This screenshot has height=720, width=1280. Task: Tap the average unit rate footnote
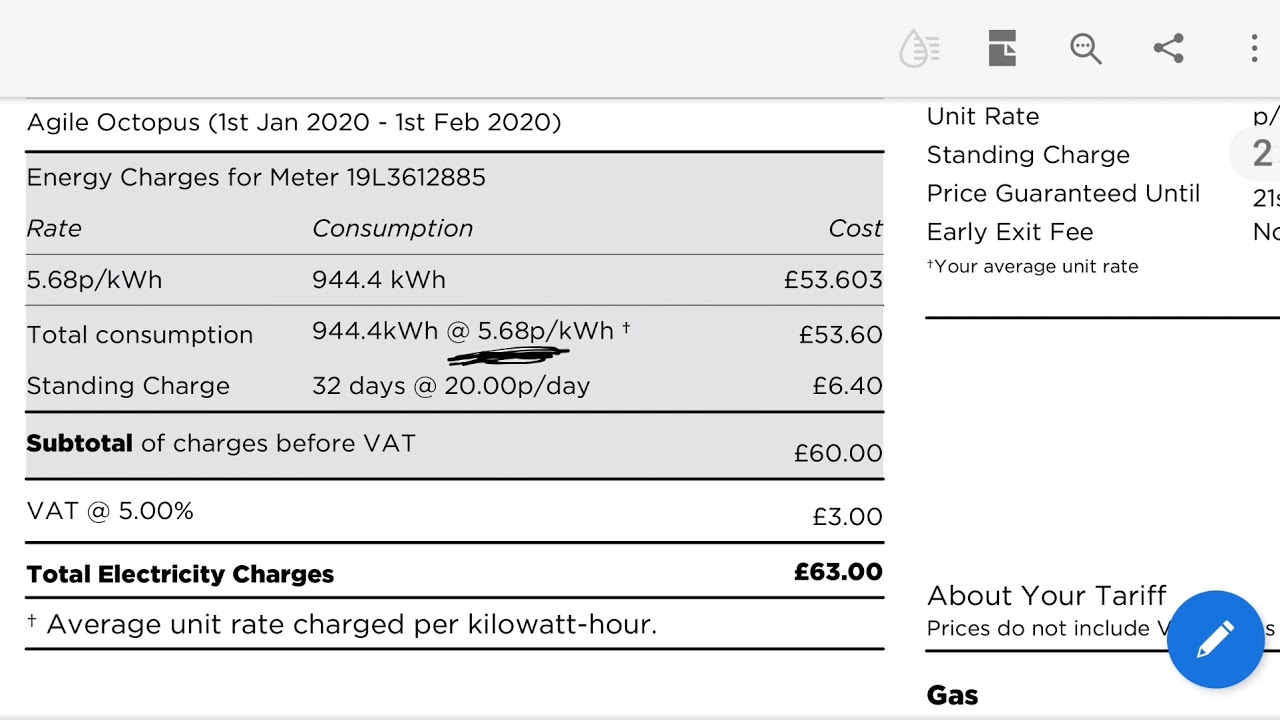pyautogui.click(x=342, y=624)
